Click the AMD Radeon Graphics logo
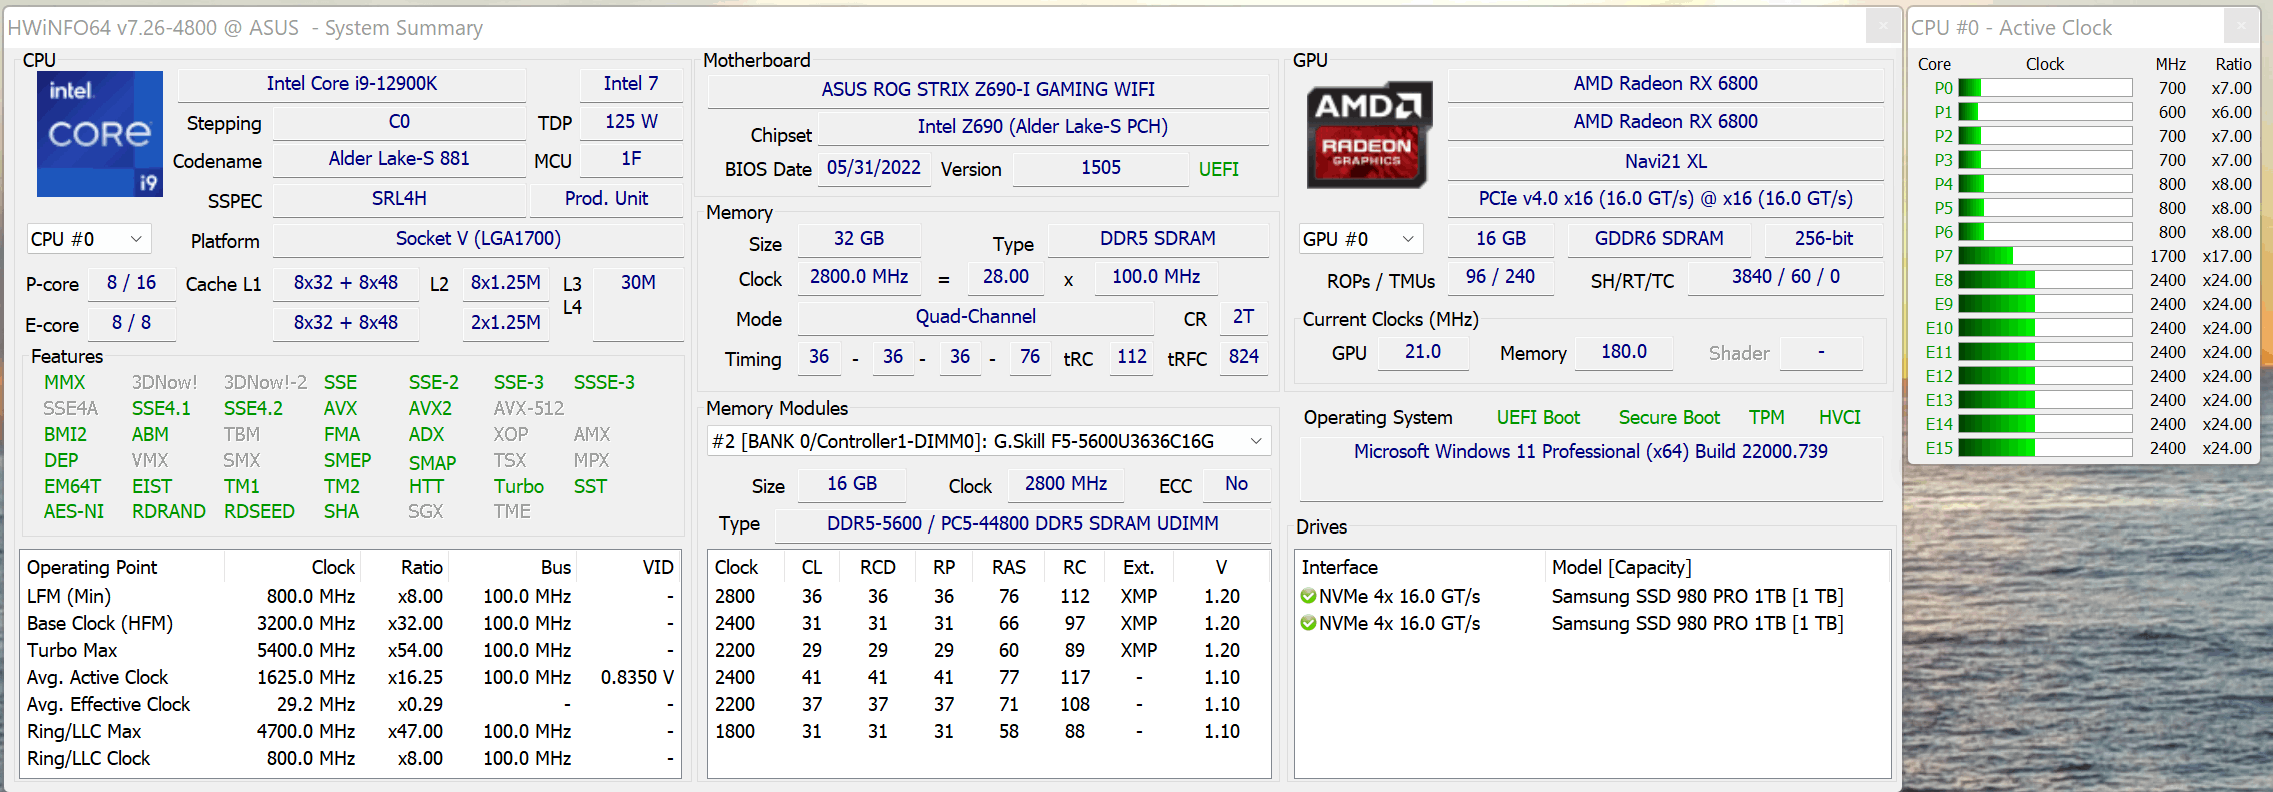This screenshot has width=2273, height=792. pos(1368,135)
